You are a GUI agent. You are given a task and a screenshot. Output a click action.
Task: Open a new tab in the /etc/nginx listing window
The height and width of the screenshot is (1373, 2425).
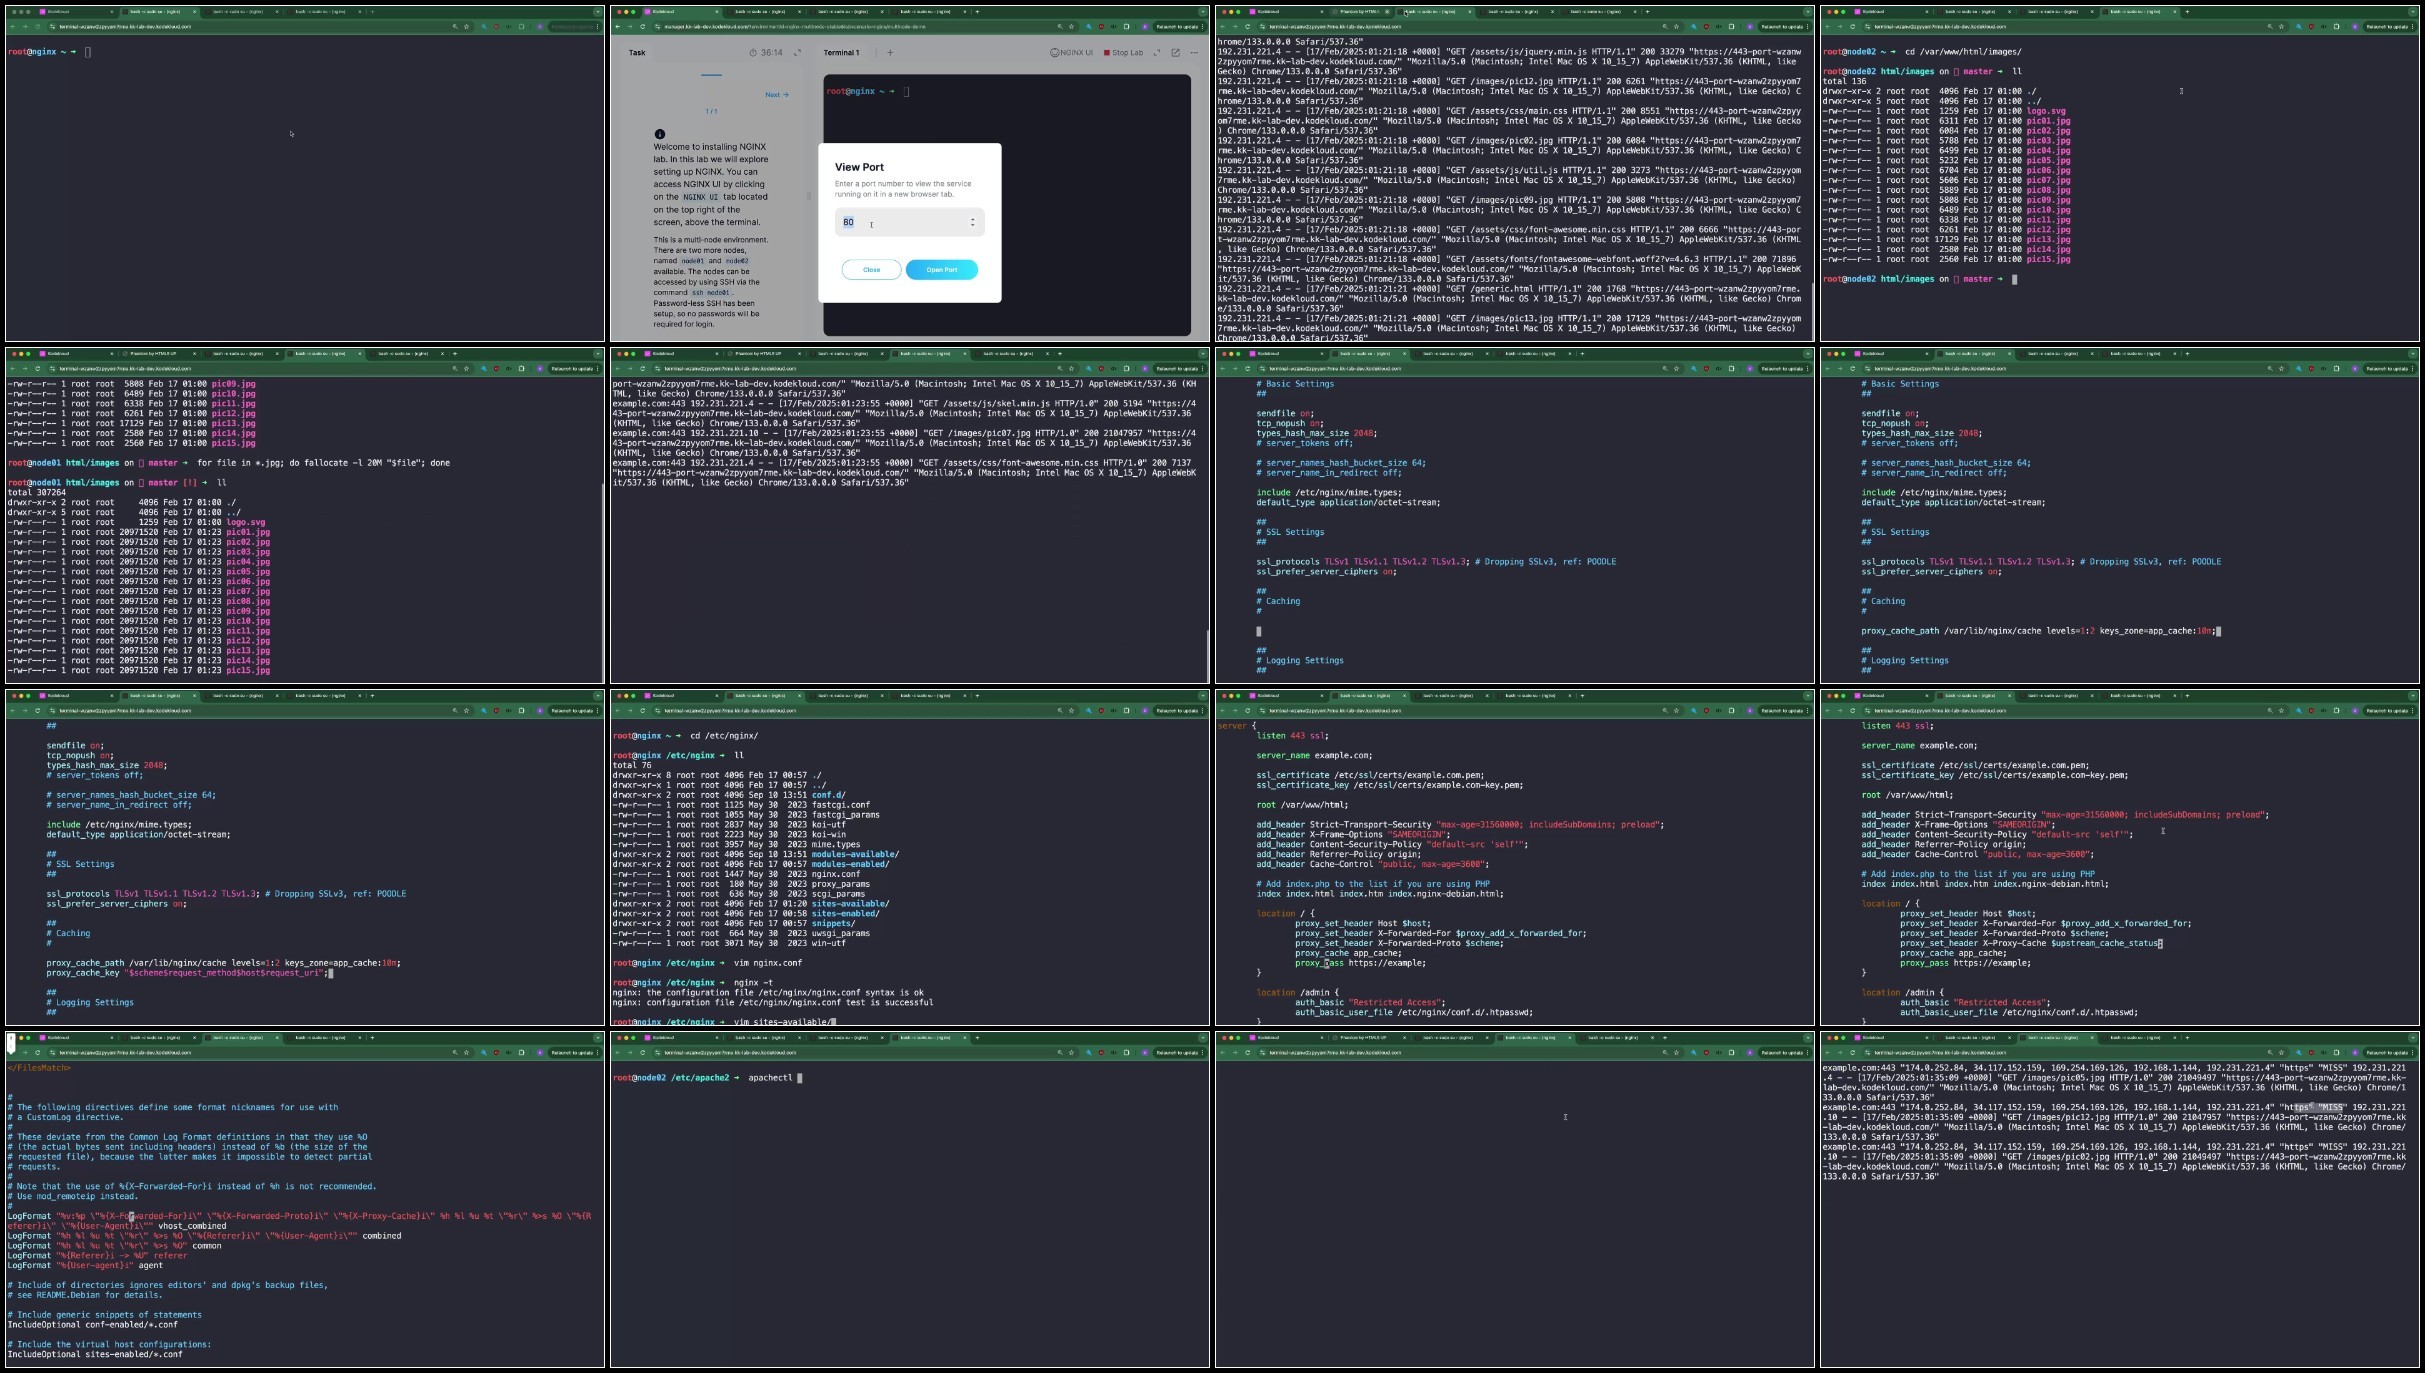tap(977, 696)
